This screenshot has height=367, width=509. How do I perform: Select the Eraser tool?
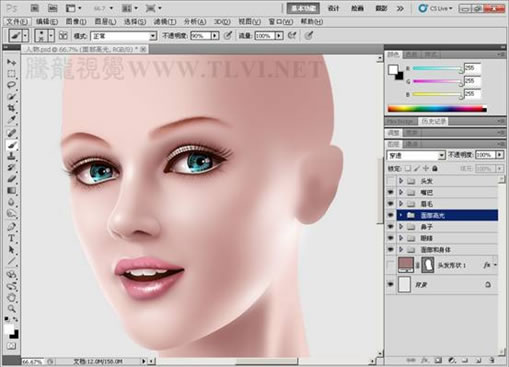(x=11, y=179)
